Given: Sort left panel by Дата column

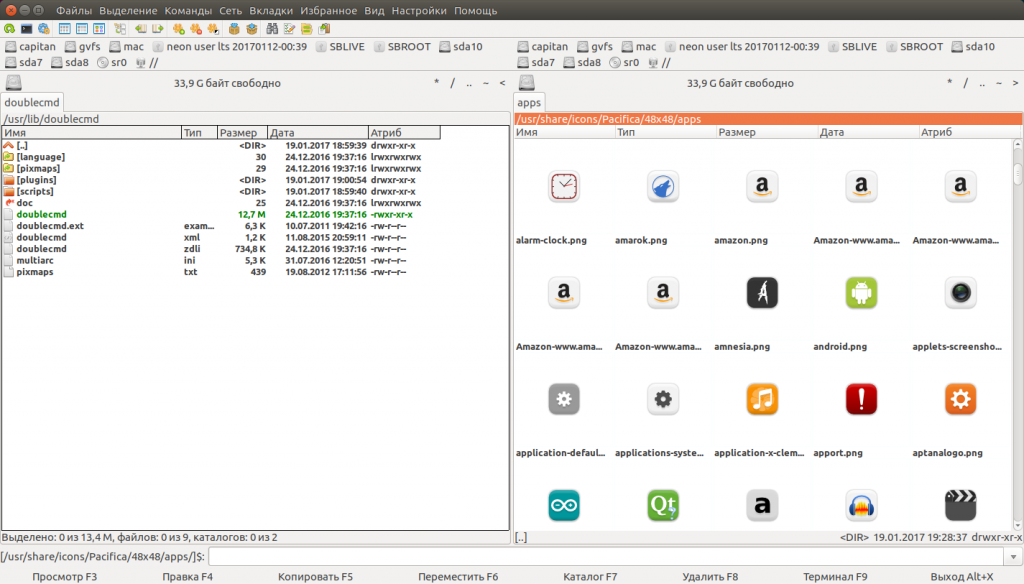Looking at the screenshot, I should tap(318, 133).
